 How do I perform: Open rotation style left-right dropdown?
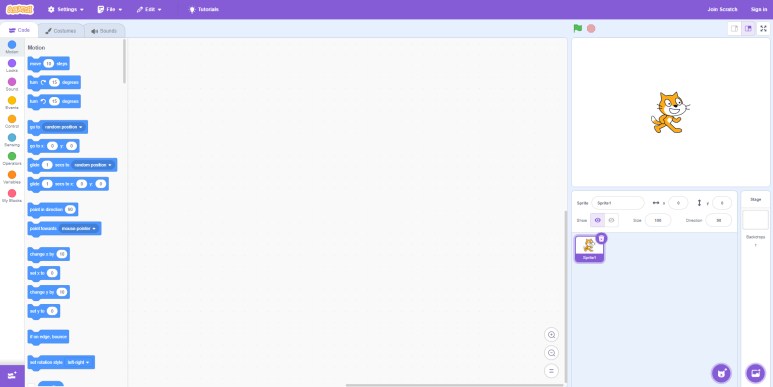click(x=79, y=362)
